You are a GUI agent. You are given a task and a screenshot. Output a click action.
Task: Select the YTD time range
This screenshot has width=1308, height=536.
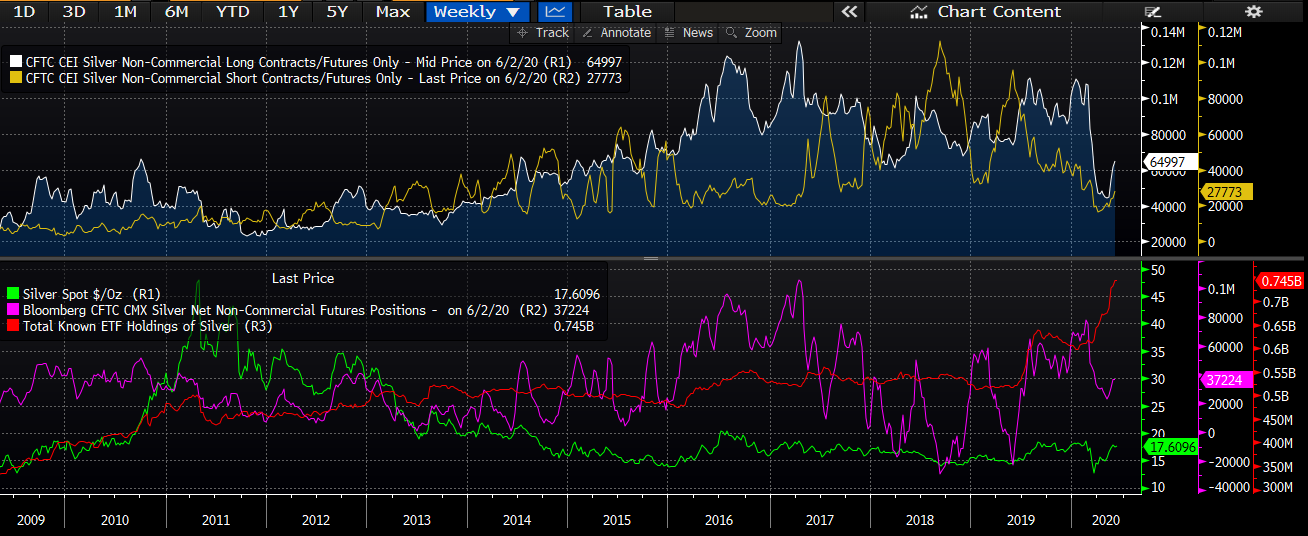coord(233,12)
